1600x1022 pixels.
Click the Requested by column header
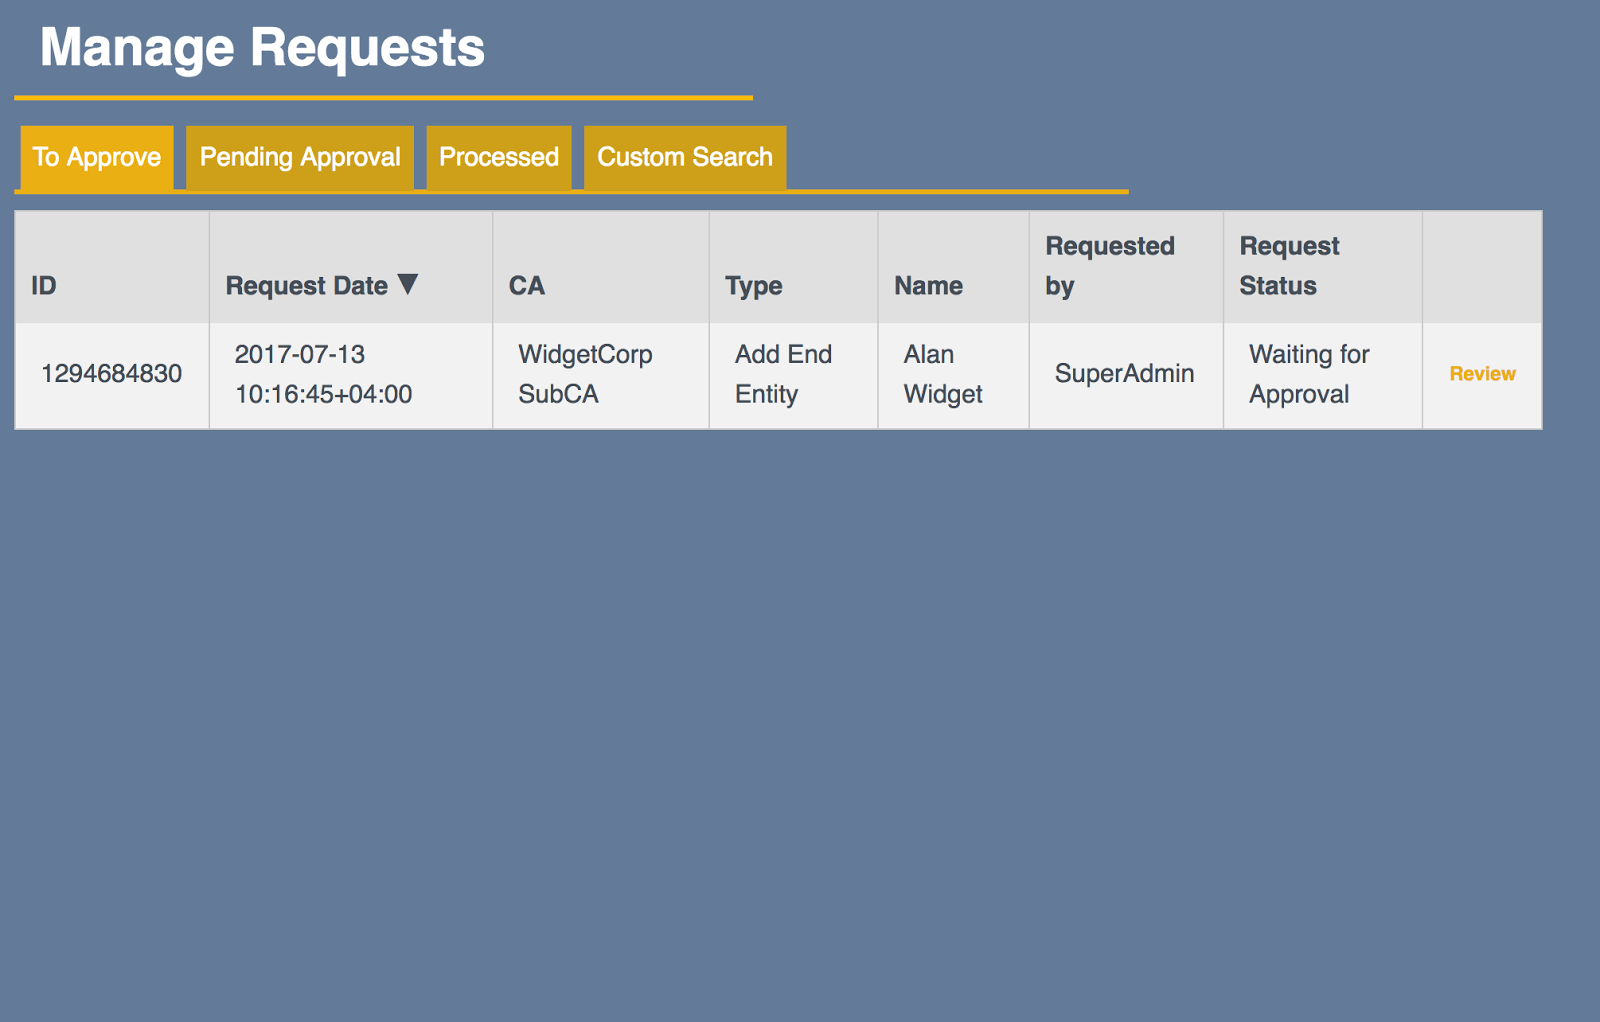point(1110,266)
